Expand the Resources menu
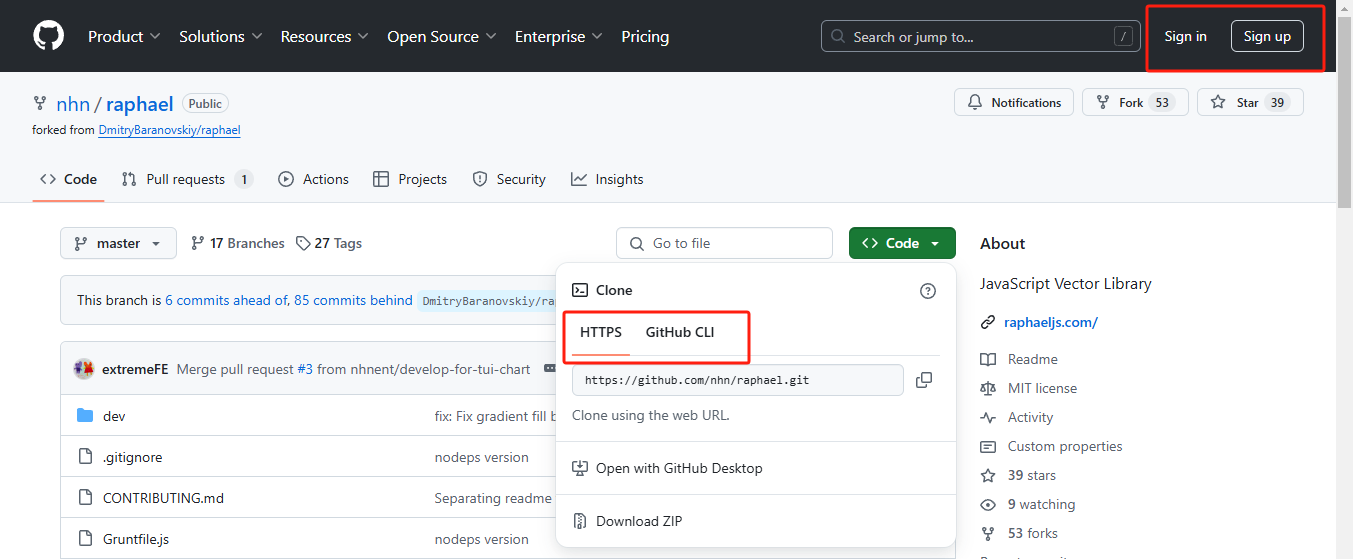Screen dimensions: 1353x559 pos(325,36)
